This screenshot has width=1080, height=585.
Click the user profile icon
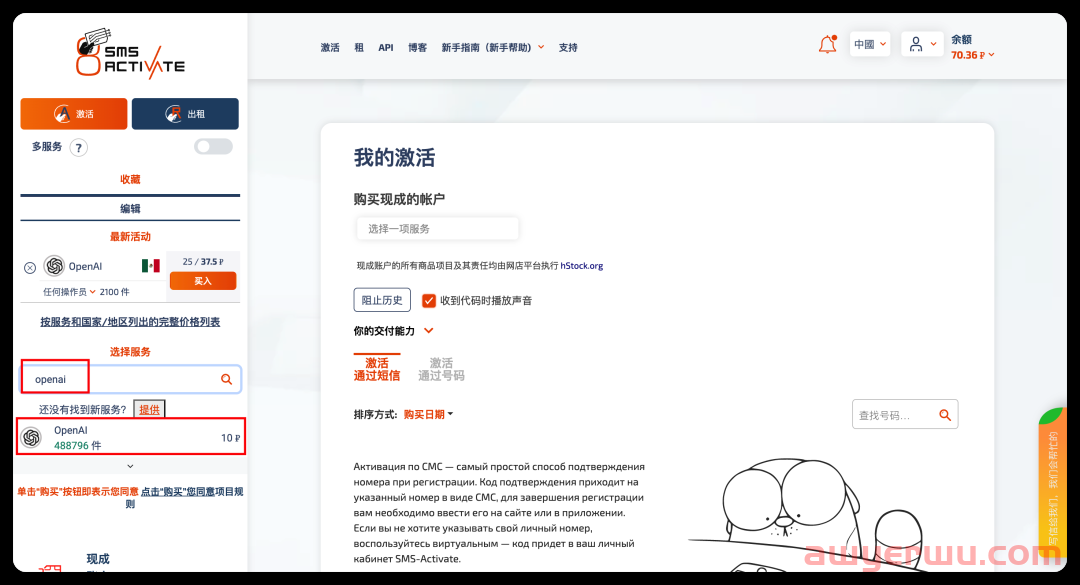point(915,44)
